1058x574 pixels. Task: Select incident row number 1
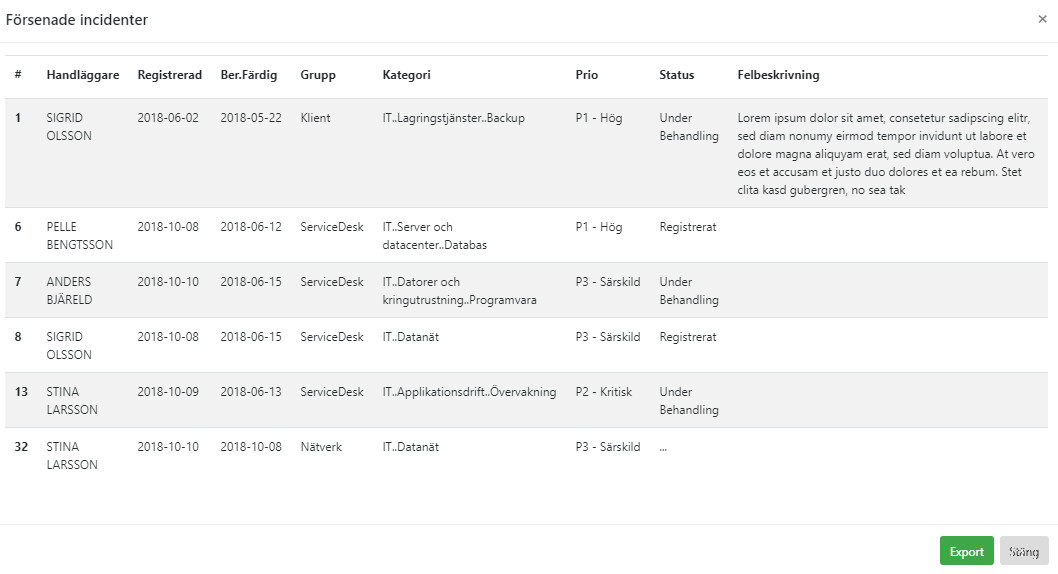(x=526, y=153)
